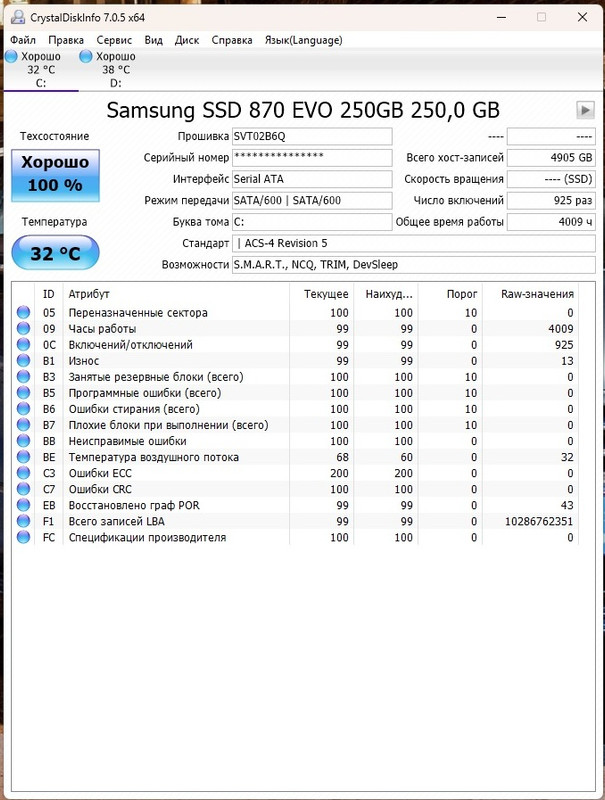Select the Восстановлено граф POR text
This screenshot has height=800, width=605.
click(x=134, y=506)
